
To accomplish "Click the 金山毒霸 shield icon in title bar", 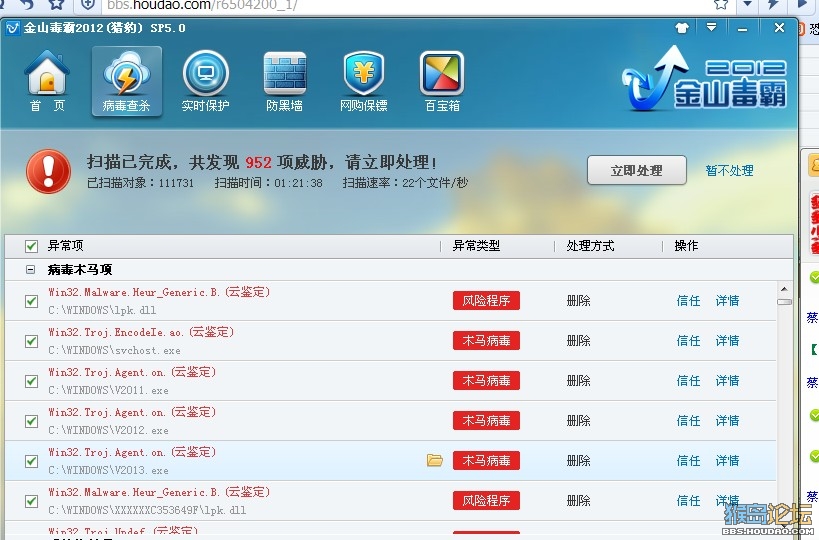I will point(13,28).
